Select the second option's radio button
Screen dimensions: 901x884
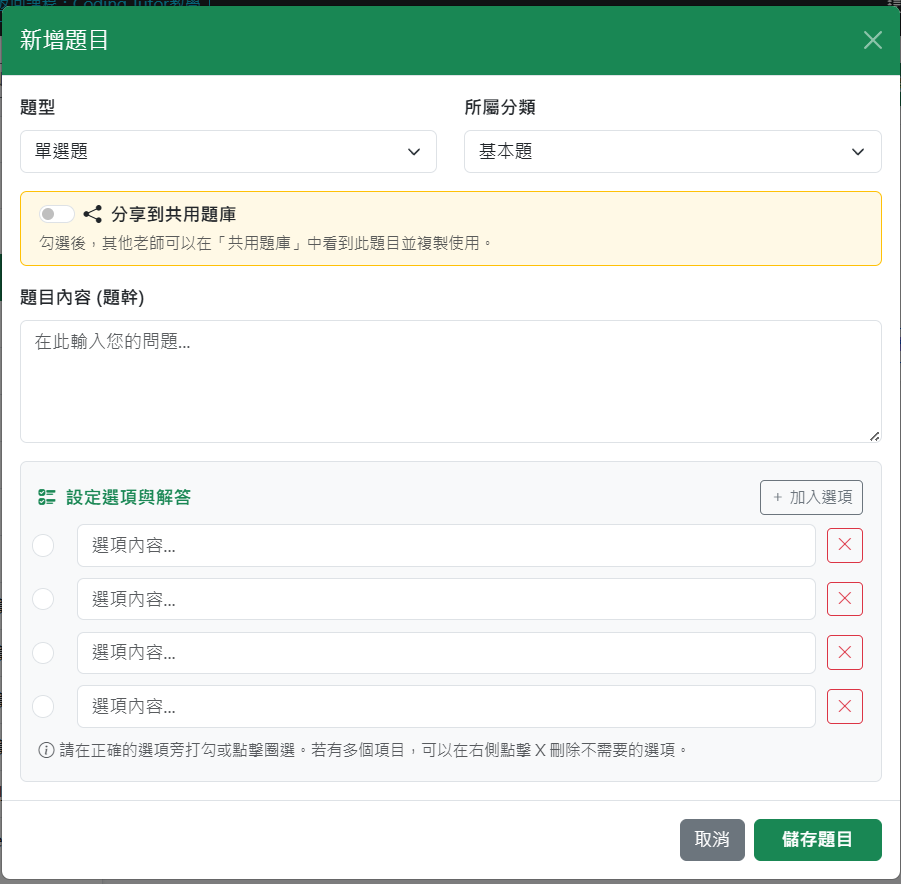tap(43, 599)
